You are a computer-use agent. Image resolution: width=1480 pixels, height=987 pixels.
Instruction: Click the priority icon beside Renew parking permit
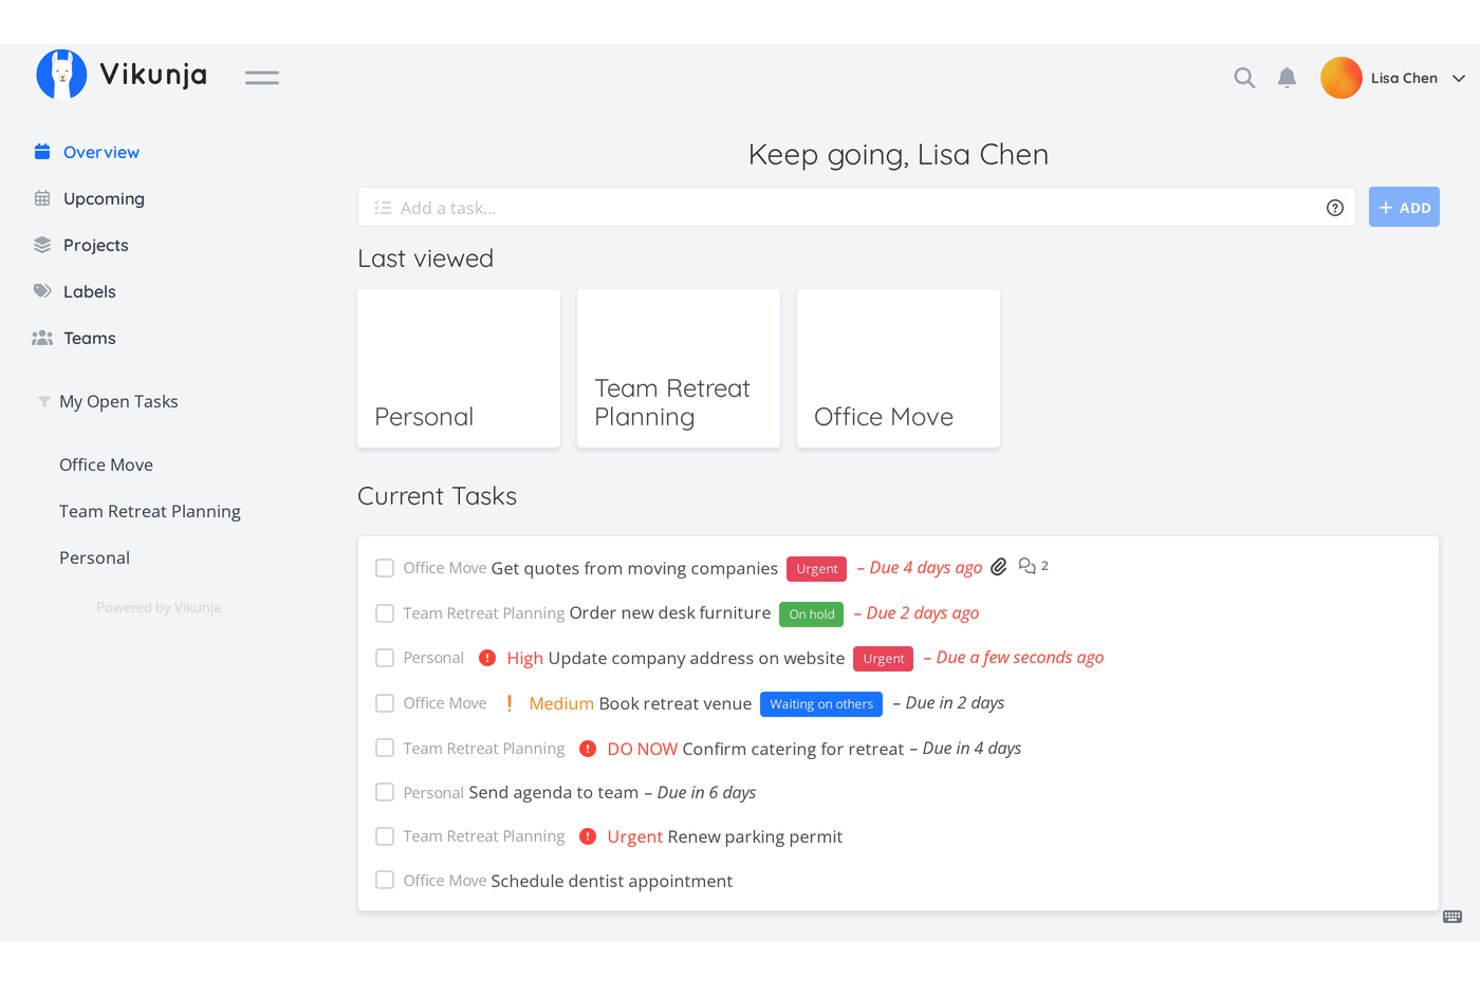point(588,836)
